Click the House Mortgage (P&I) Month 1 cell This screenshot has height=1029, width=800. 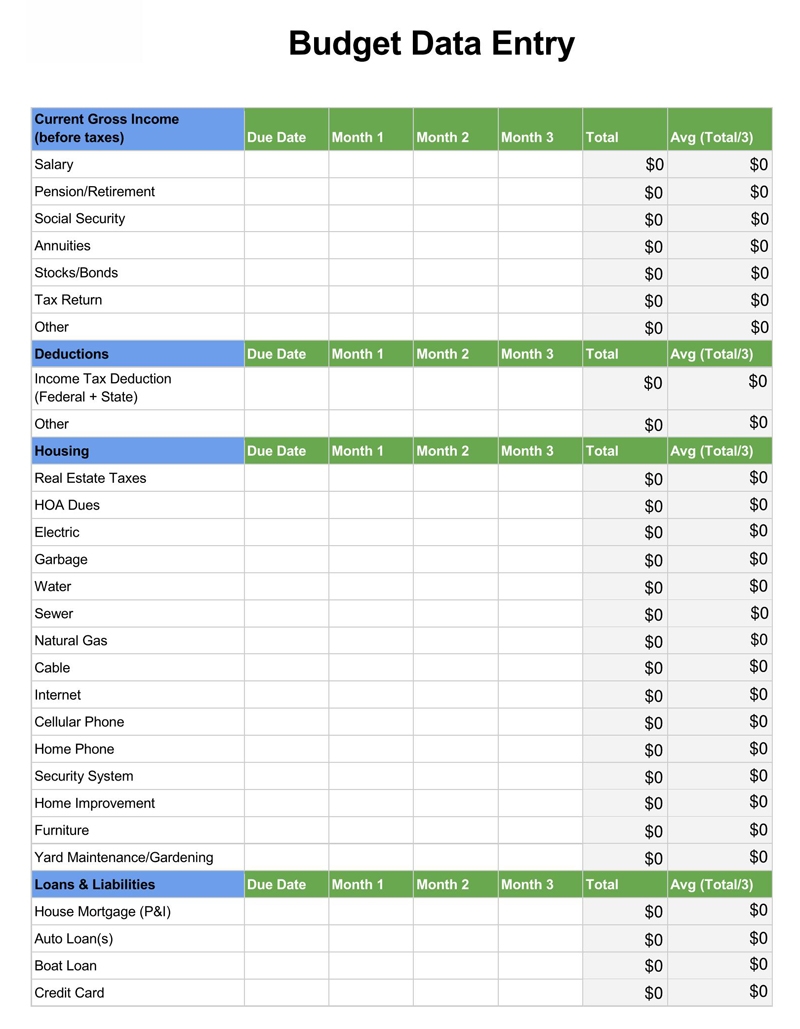pyautogui.click(x=370, y=912)
